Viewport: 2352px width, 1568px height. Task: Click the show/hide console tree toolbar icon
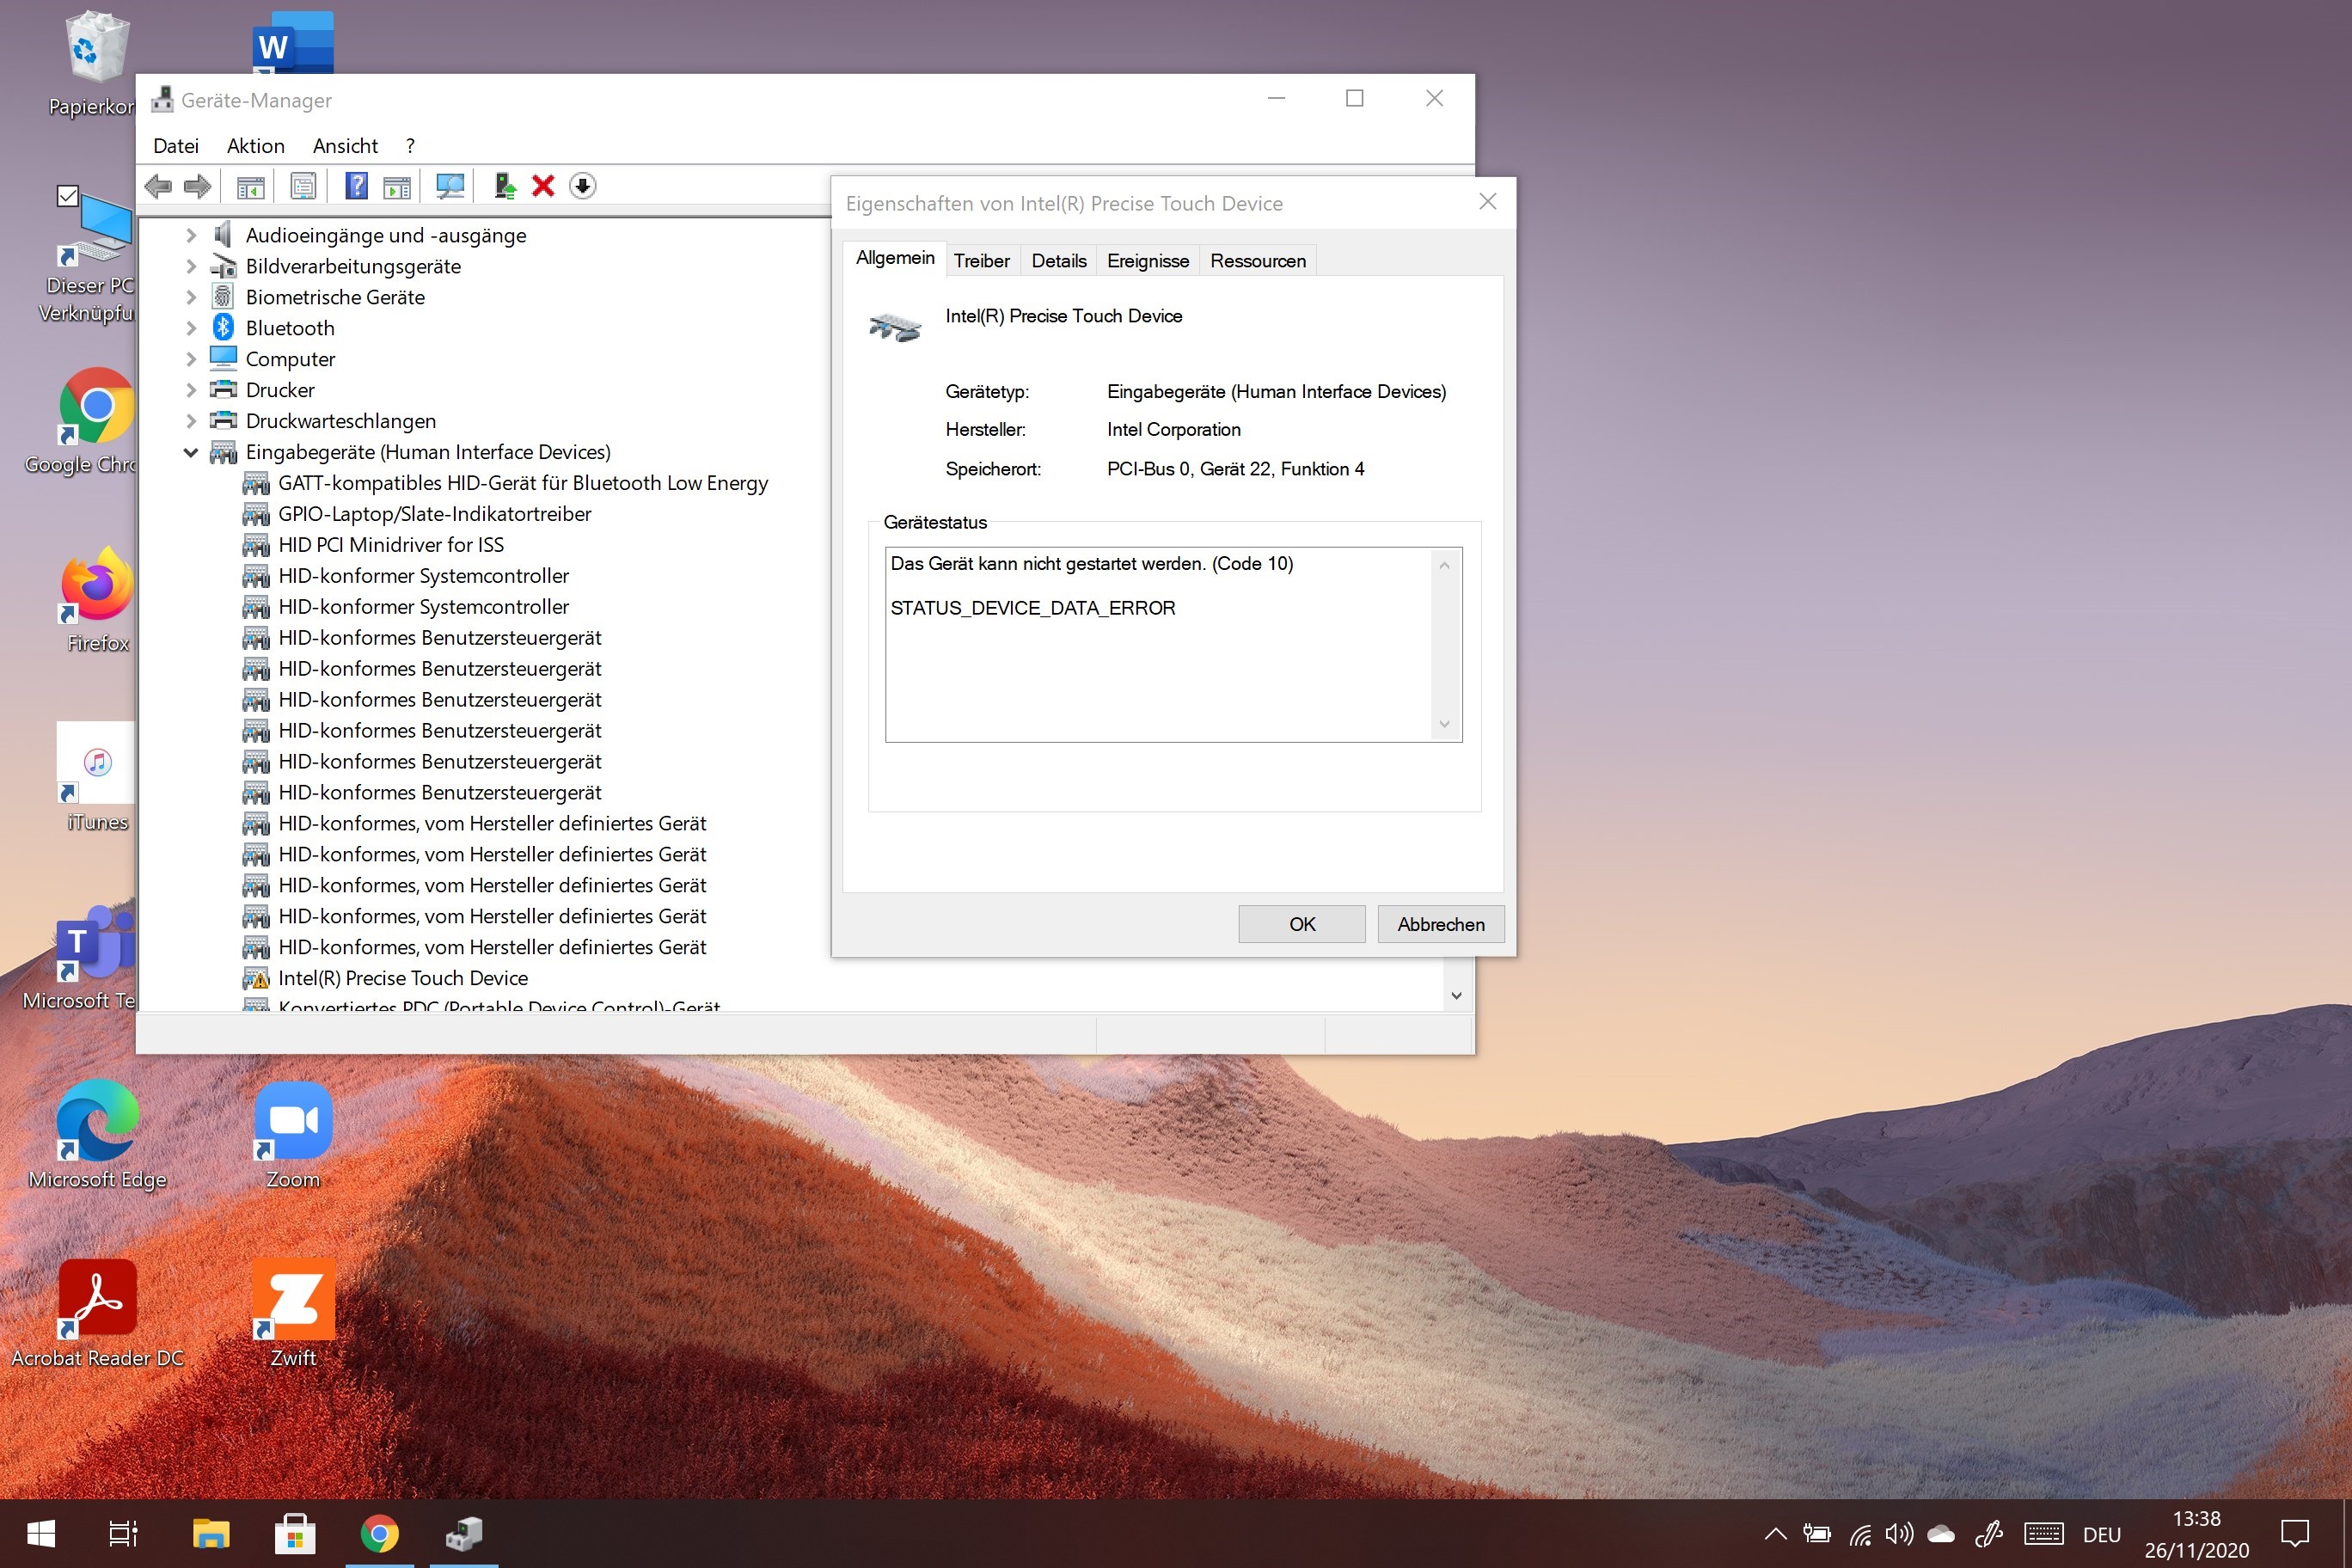click(x=250, y=186)
